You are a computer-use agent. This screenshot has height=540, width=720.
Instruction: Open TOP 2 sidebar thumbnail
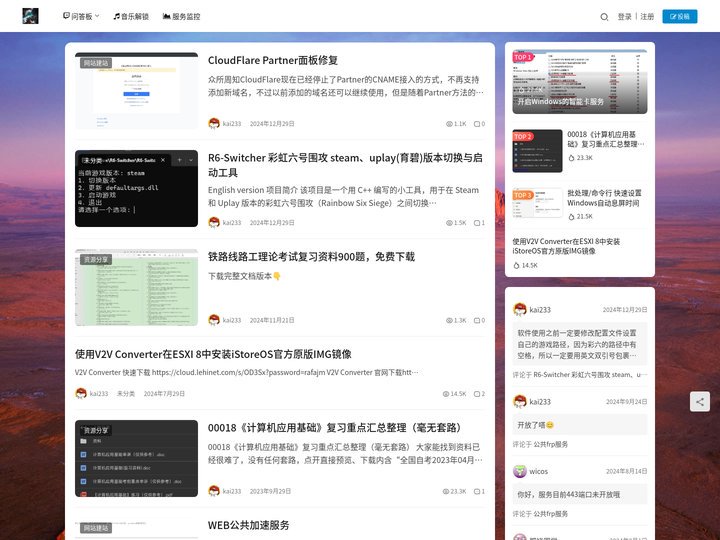(x=537, y=151)
